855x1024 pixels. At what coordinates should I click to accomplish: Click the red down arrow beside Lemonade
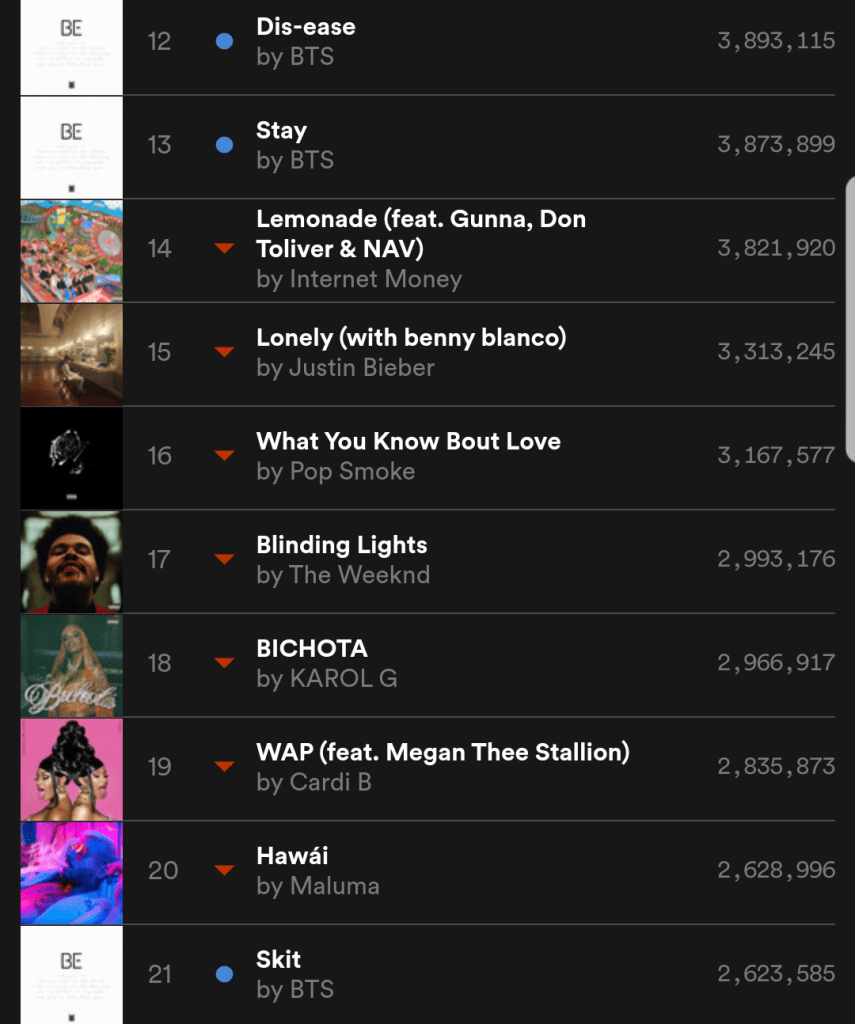click(225, 249)
